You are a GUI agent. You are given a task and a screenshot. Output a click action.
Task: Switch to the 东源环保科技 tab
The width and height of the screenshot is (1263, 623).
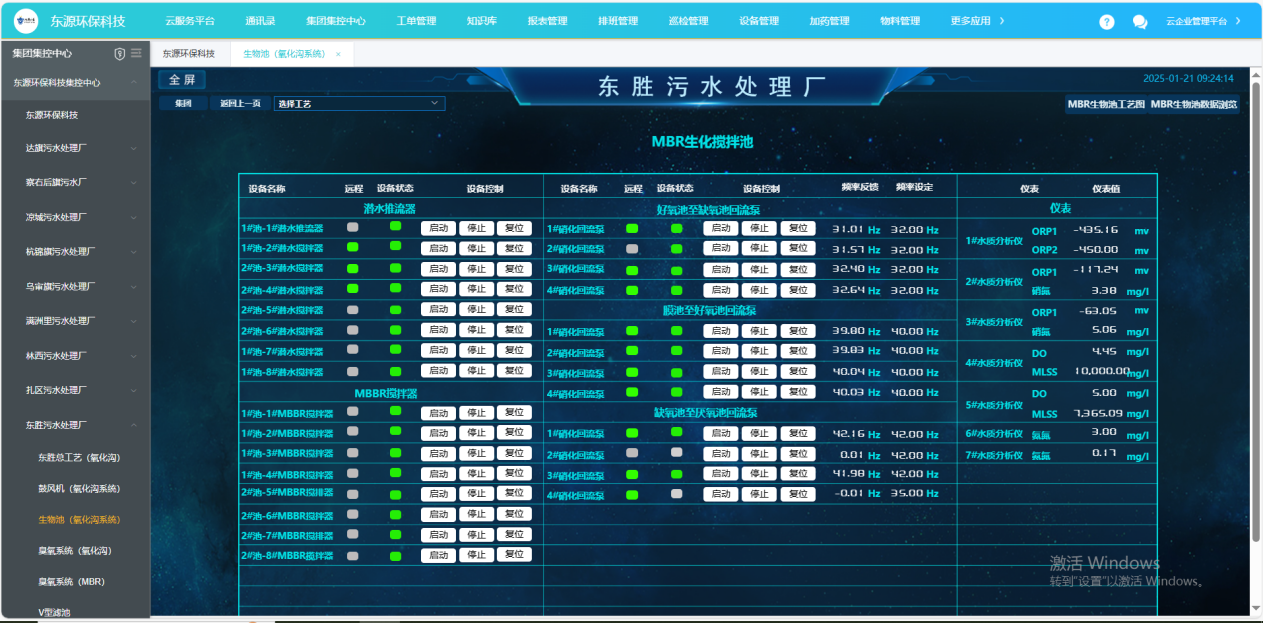tap(189, 54)
